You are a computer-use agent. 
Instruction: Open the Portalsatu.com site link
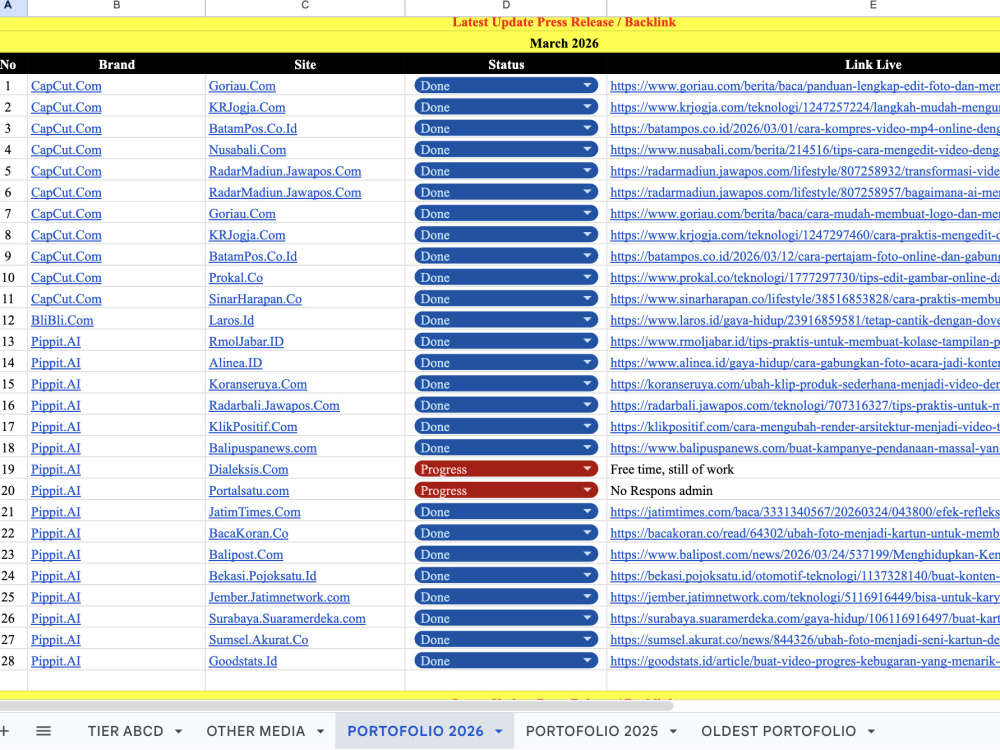click(x=249, y=490)
